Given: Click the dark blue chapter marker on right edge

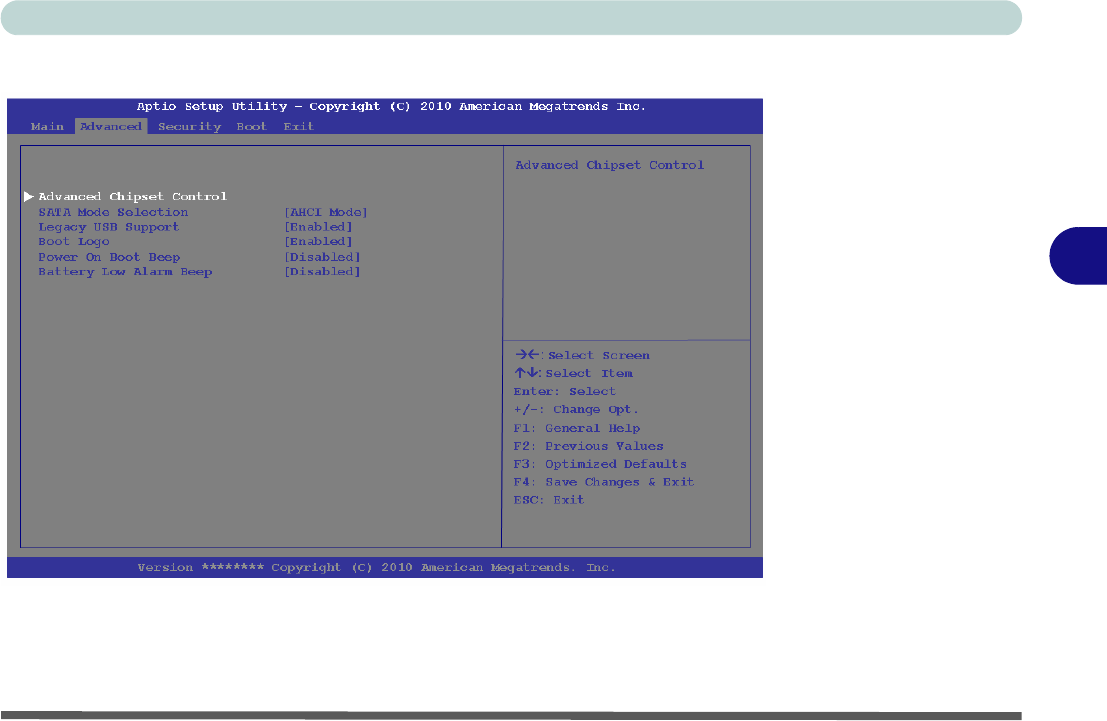Looking at the screenshot, I should click(x=1078, y=255).
